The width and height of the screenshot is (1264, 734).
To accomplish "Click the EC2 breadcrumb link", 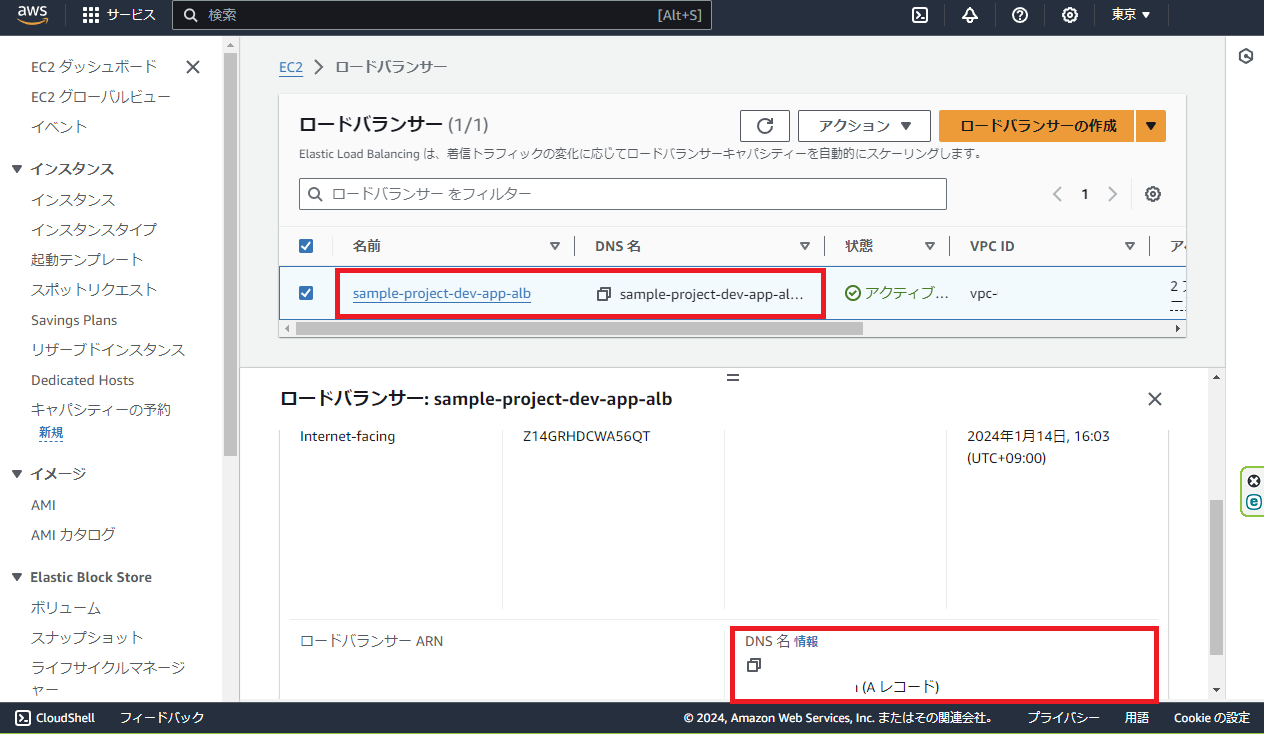I will 290,67.
